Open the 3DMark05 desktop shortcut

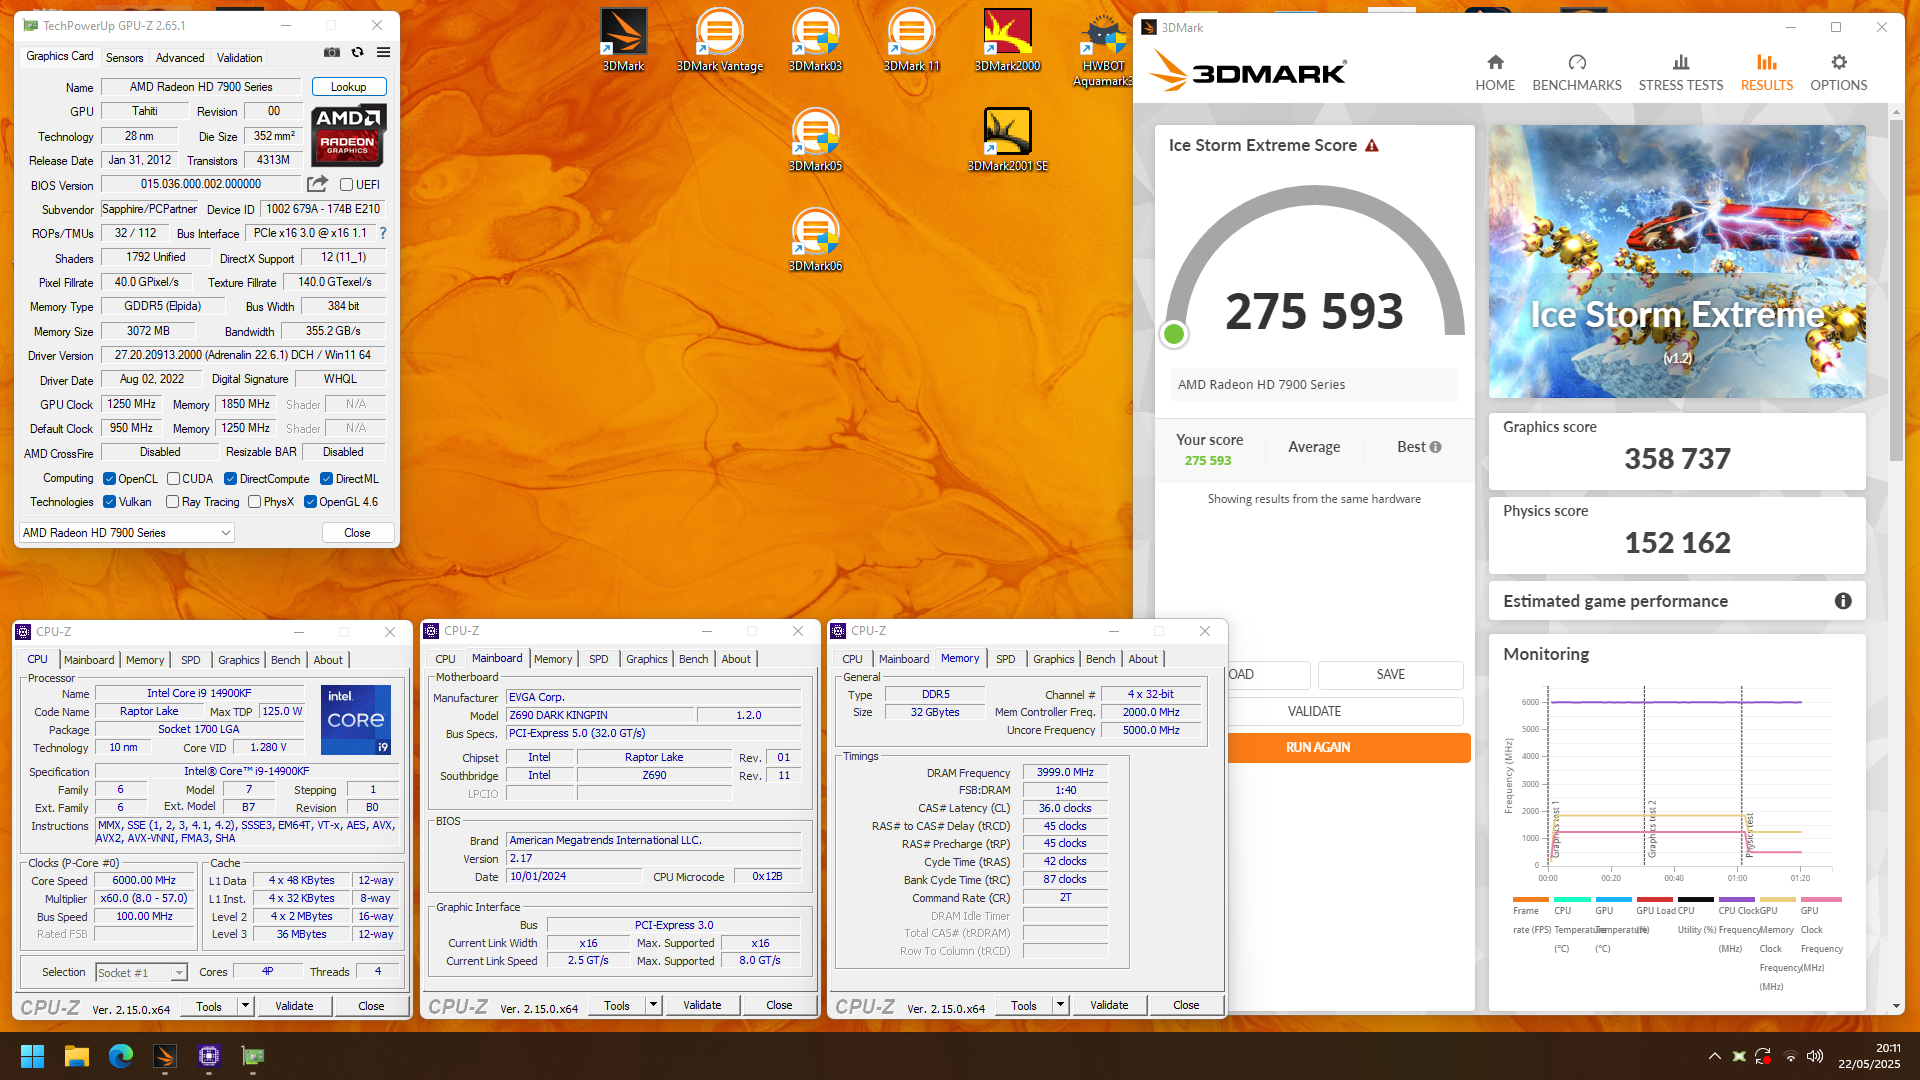click(815, 141)
